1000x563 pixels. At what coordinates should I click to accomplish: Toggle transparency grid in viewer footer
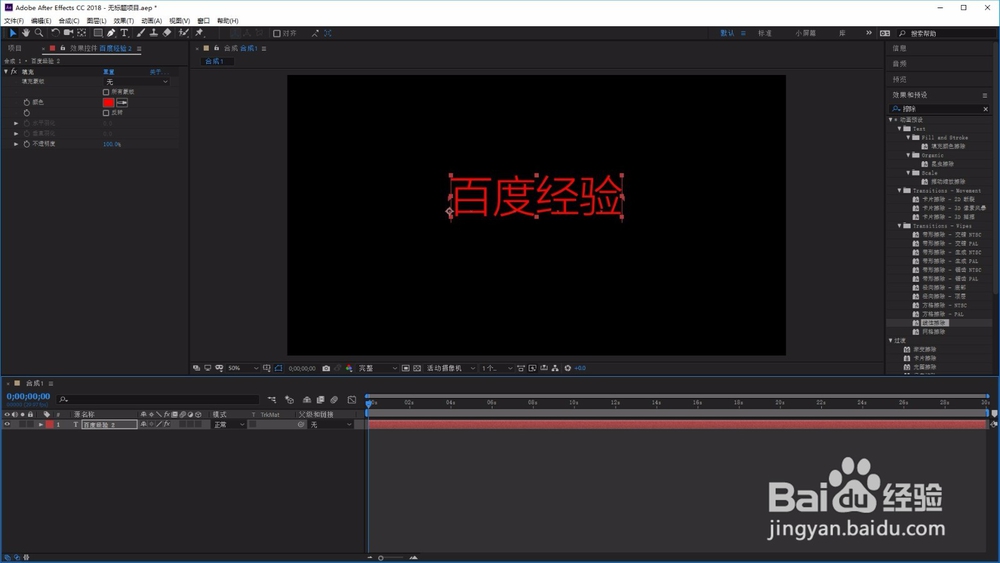click(416, 369)
